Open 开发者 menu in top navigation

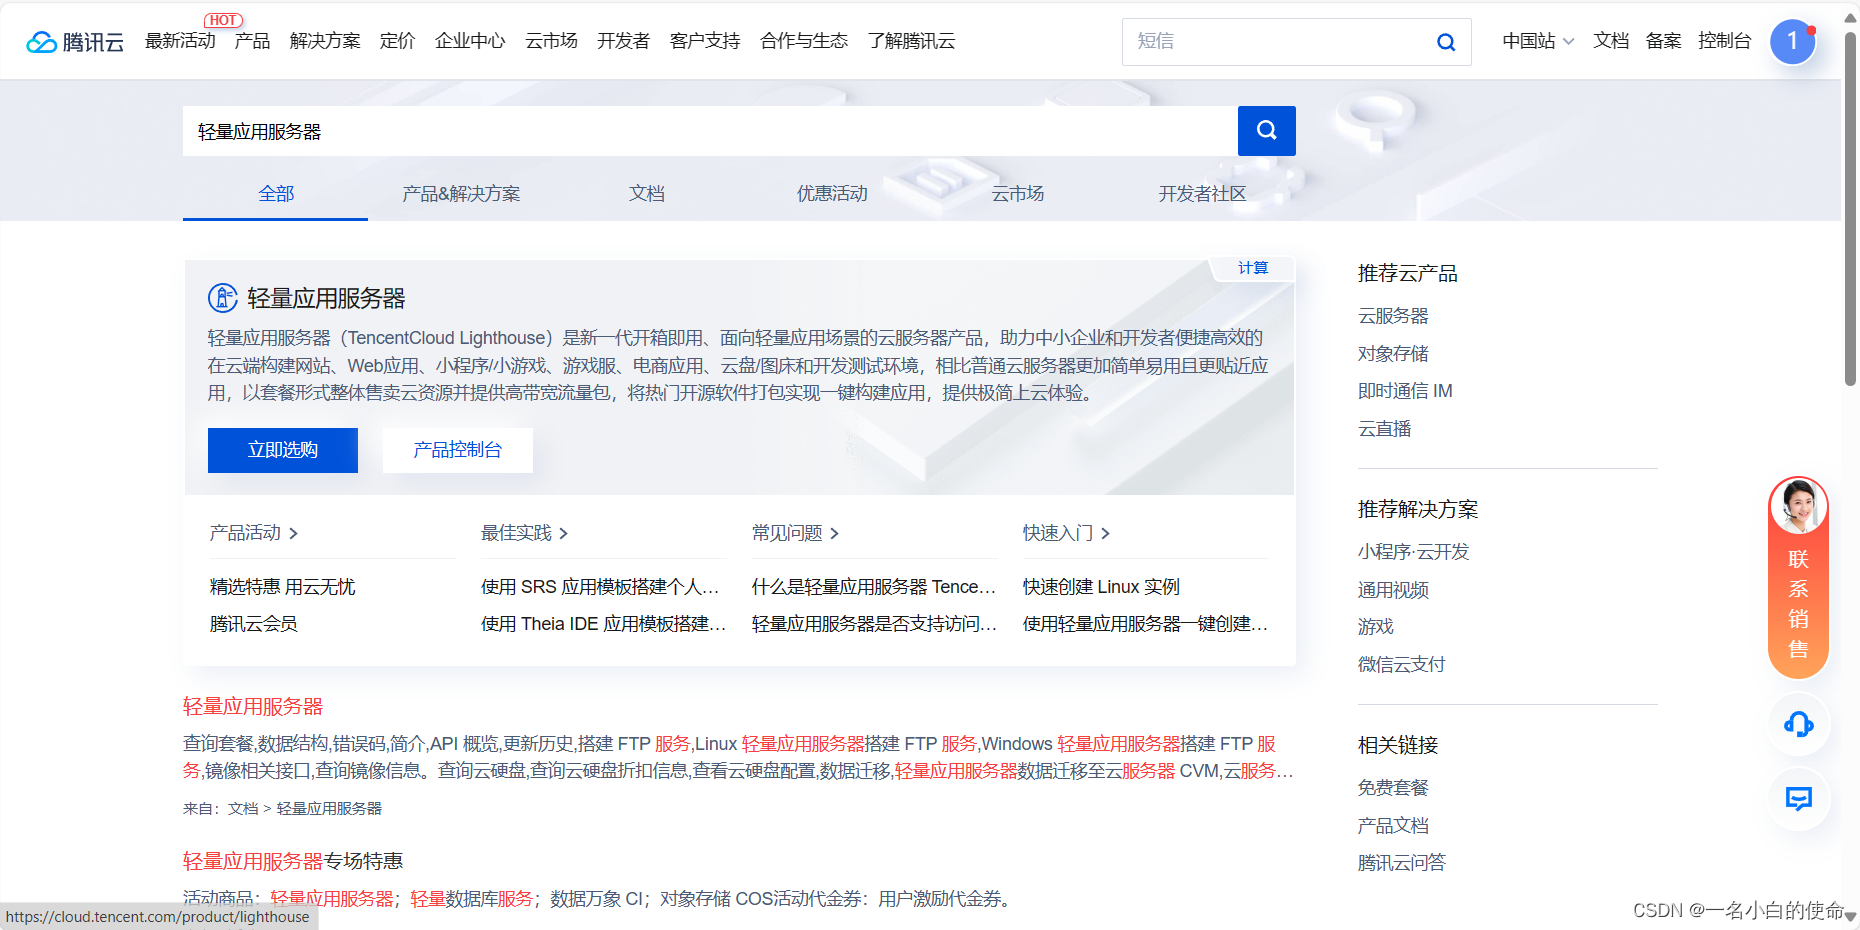coord(623,41)
